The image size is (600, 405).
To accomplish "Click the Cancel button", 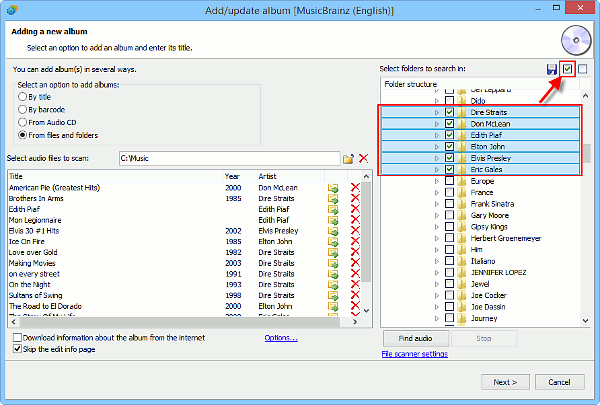I will (559, 382).
